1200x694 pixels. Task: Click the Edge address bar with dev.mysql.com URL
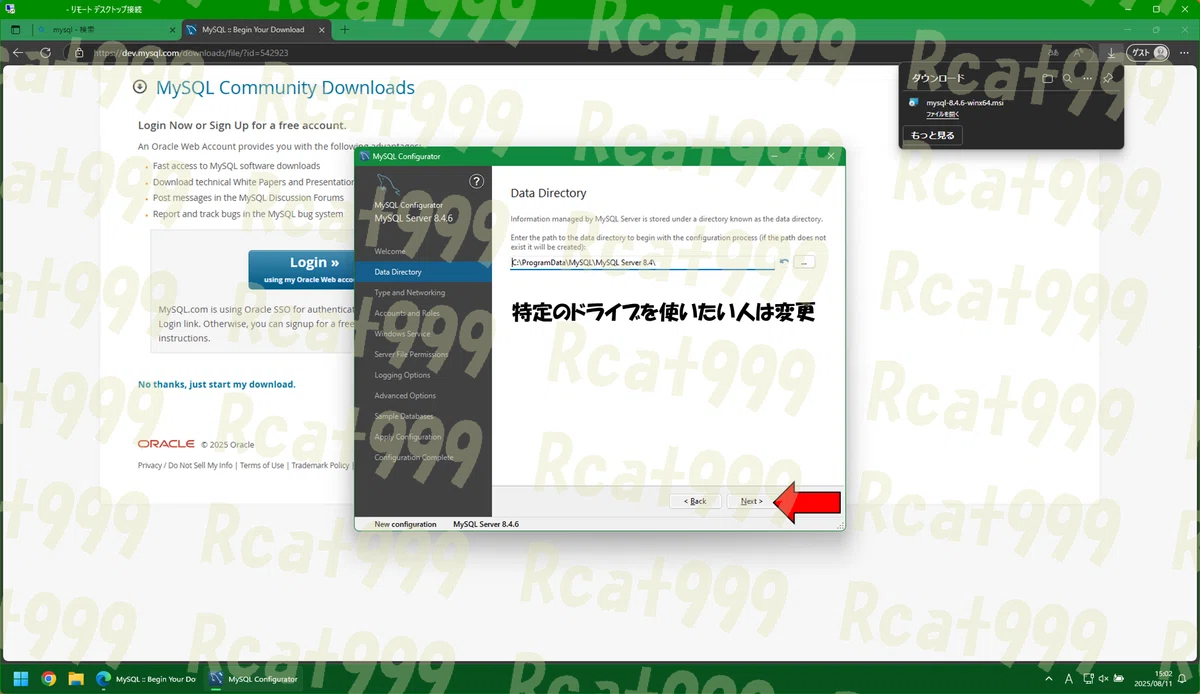pyautogui.click(x=560, y=53)
